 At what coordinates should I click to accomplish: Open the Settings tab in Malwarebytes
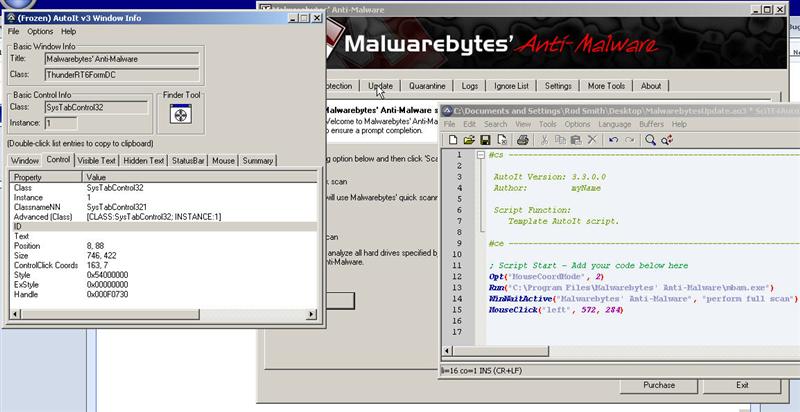tap(558, 86)
